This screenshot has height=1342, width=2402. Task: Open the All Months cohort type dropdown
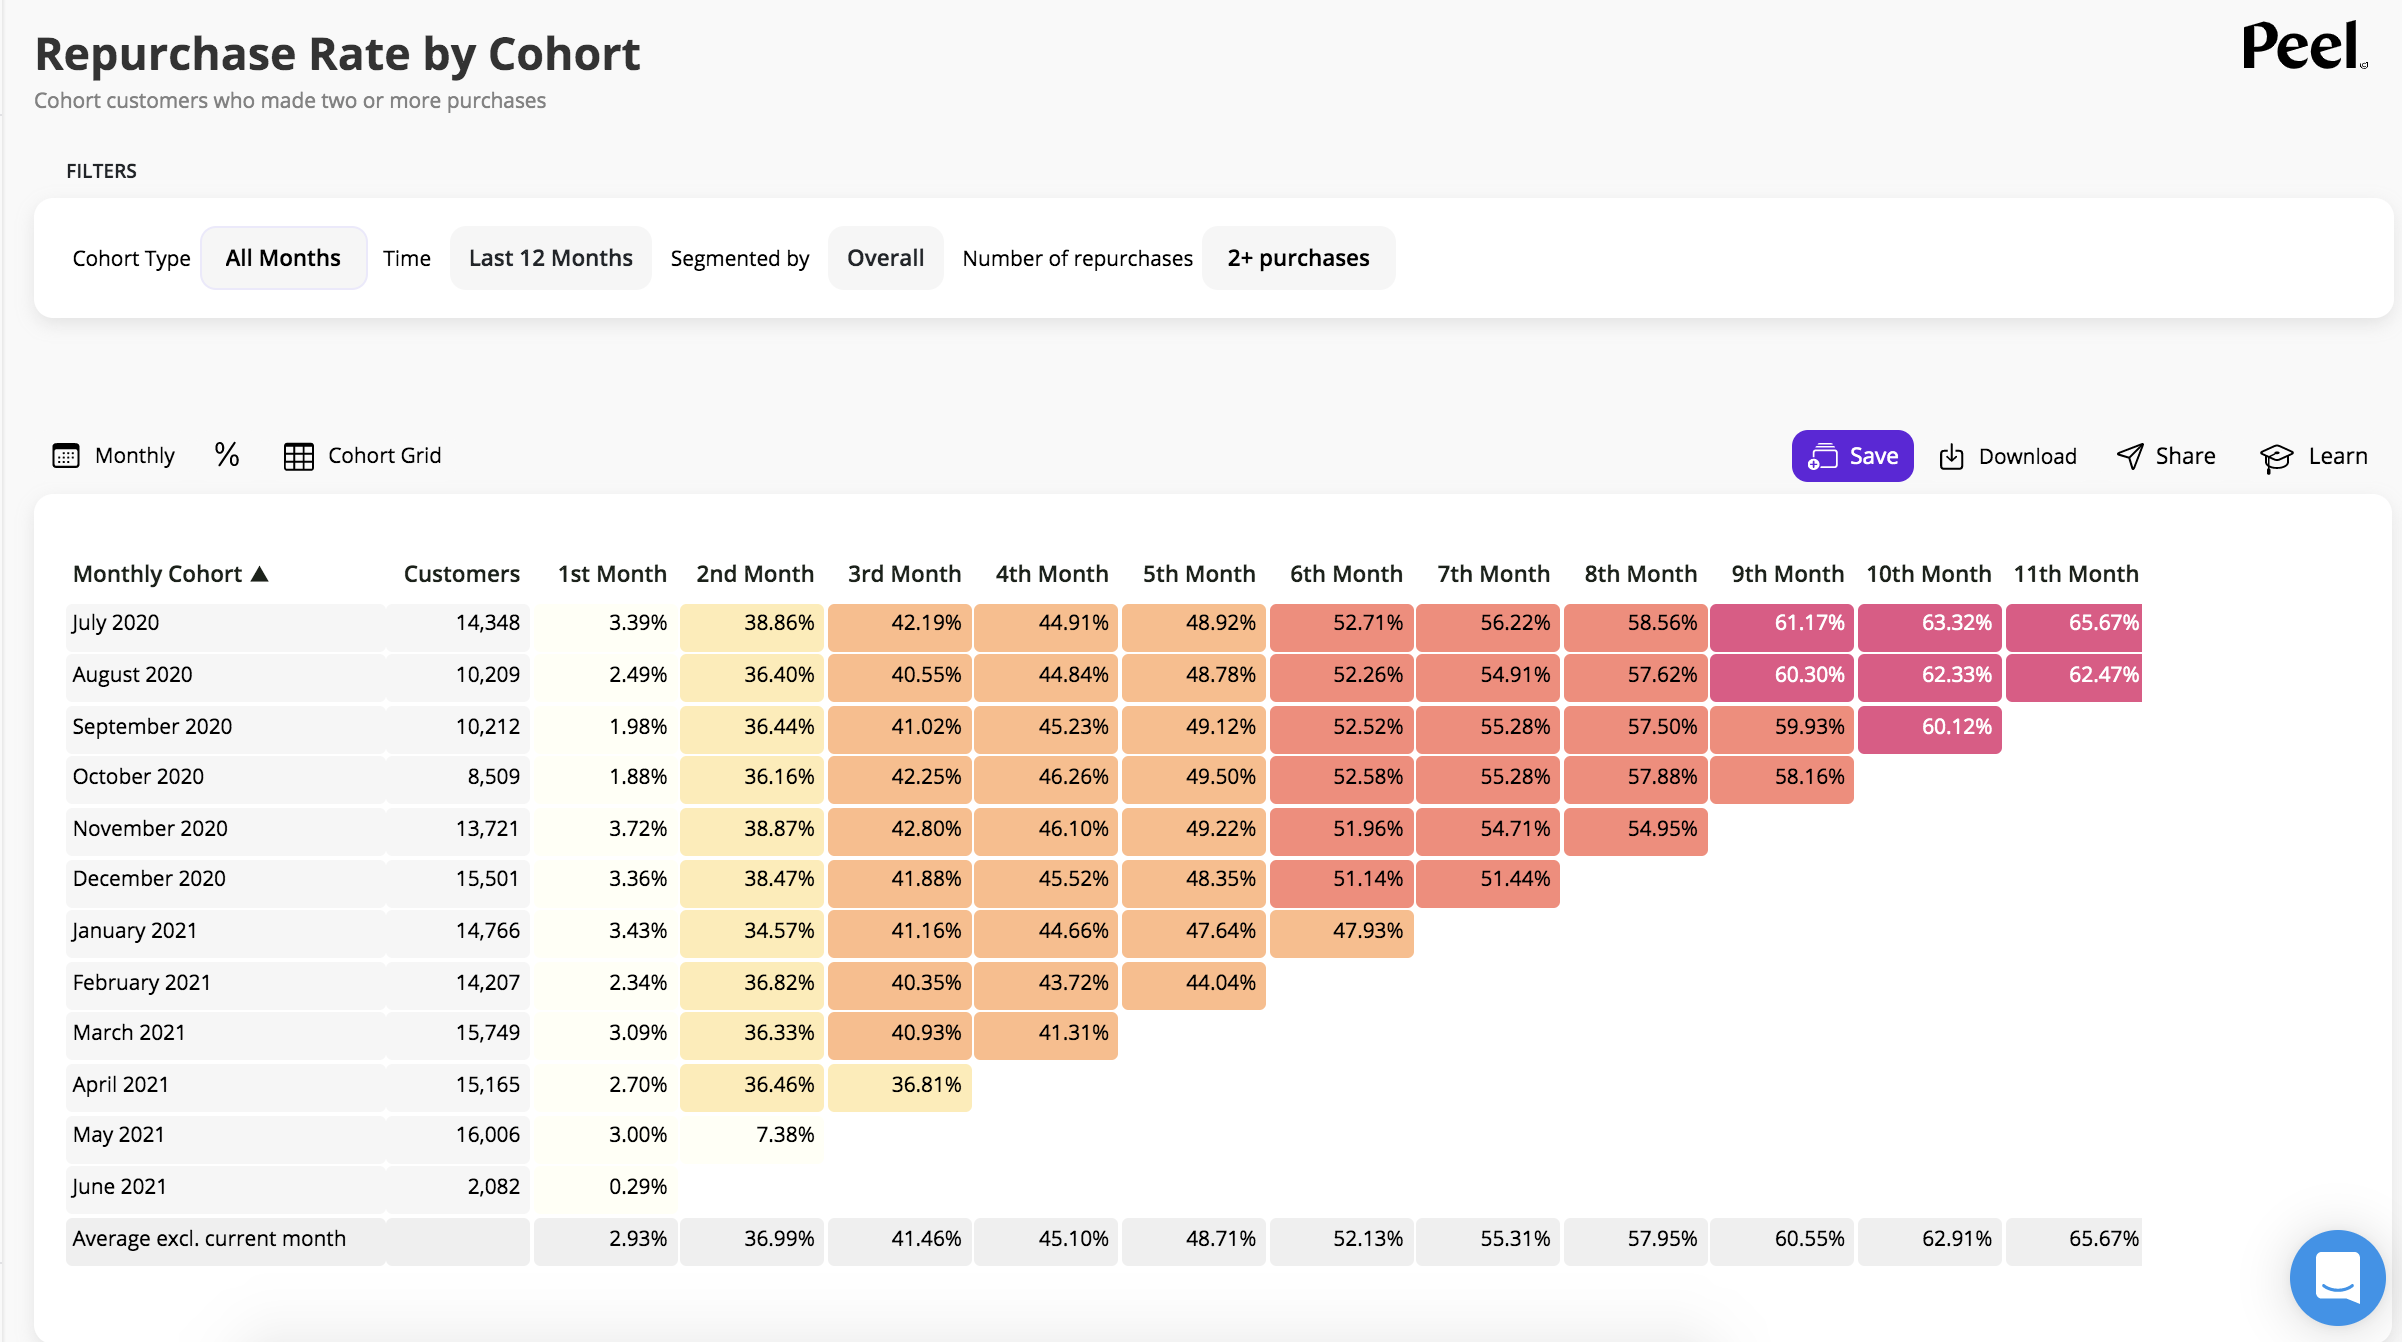(283, 258)
